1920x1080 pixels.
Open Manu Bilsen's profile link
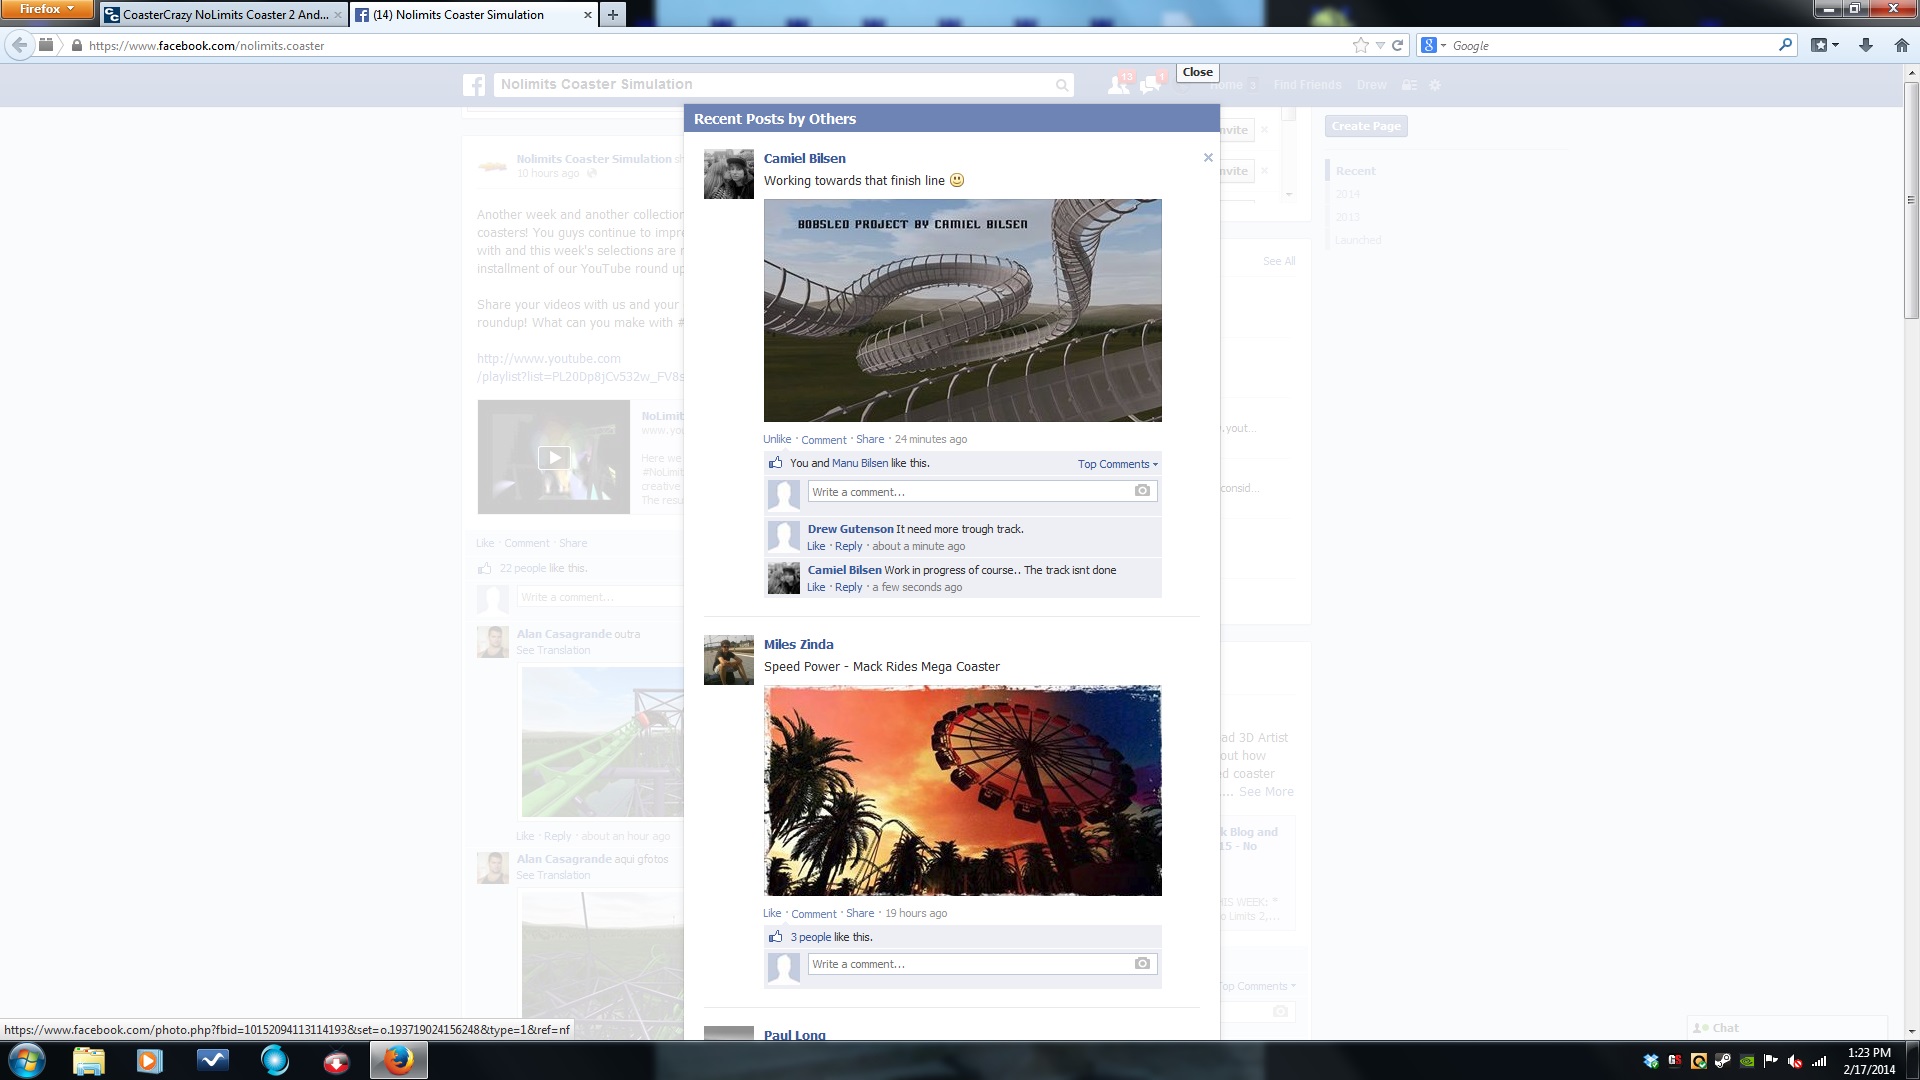click(860, 463)
